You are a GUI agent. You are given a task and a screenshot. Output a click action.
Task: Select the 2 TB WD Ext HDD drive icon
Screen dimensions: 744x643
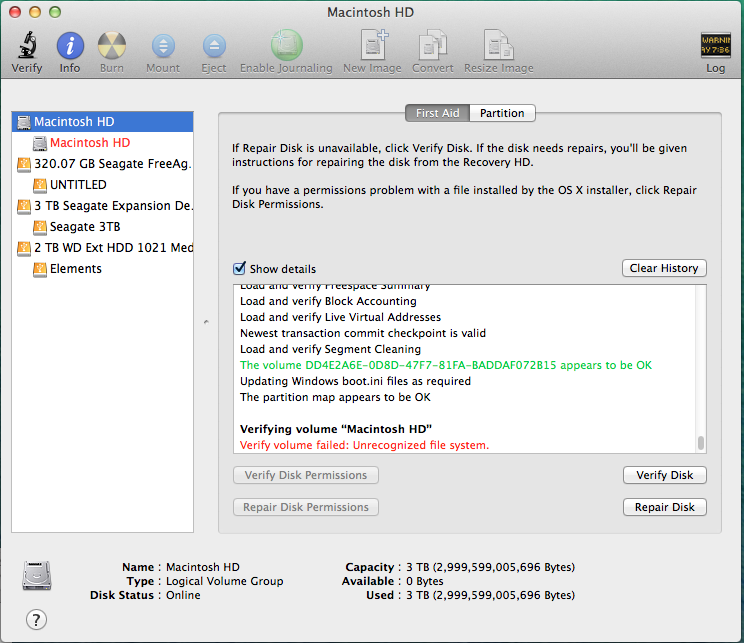[x=24, y=248]
